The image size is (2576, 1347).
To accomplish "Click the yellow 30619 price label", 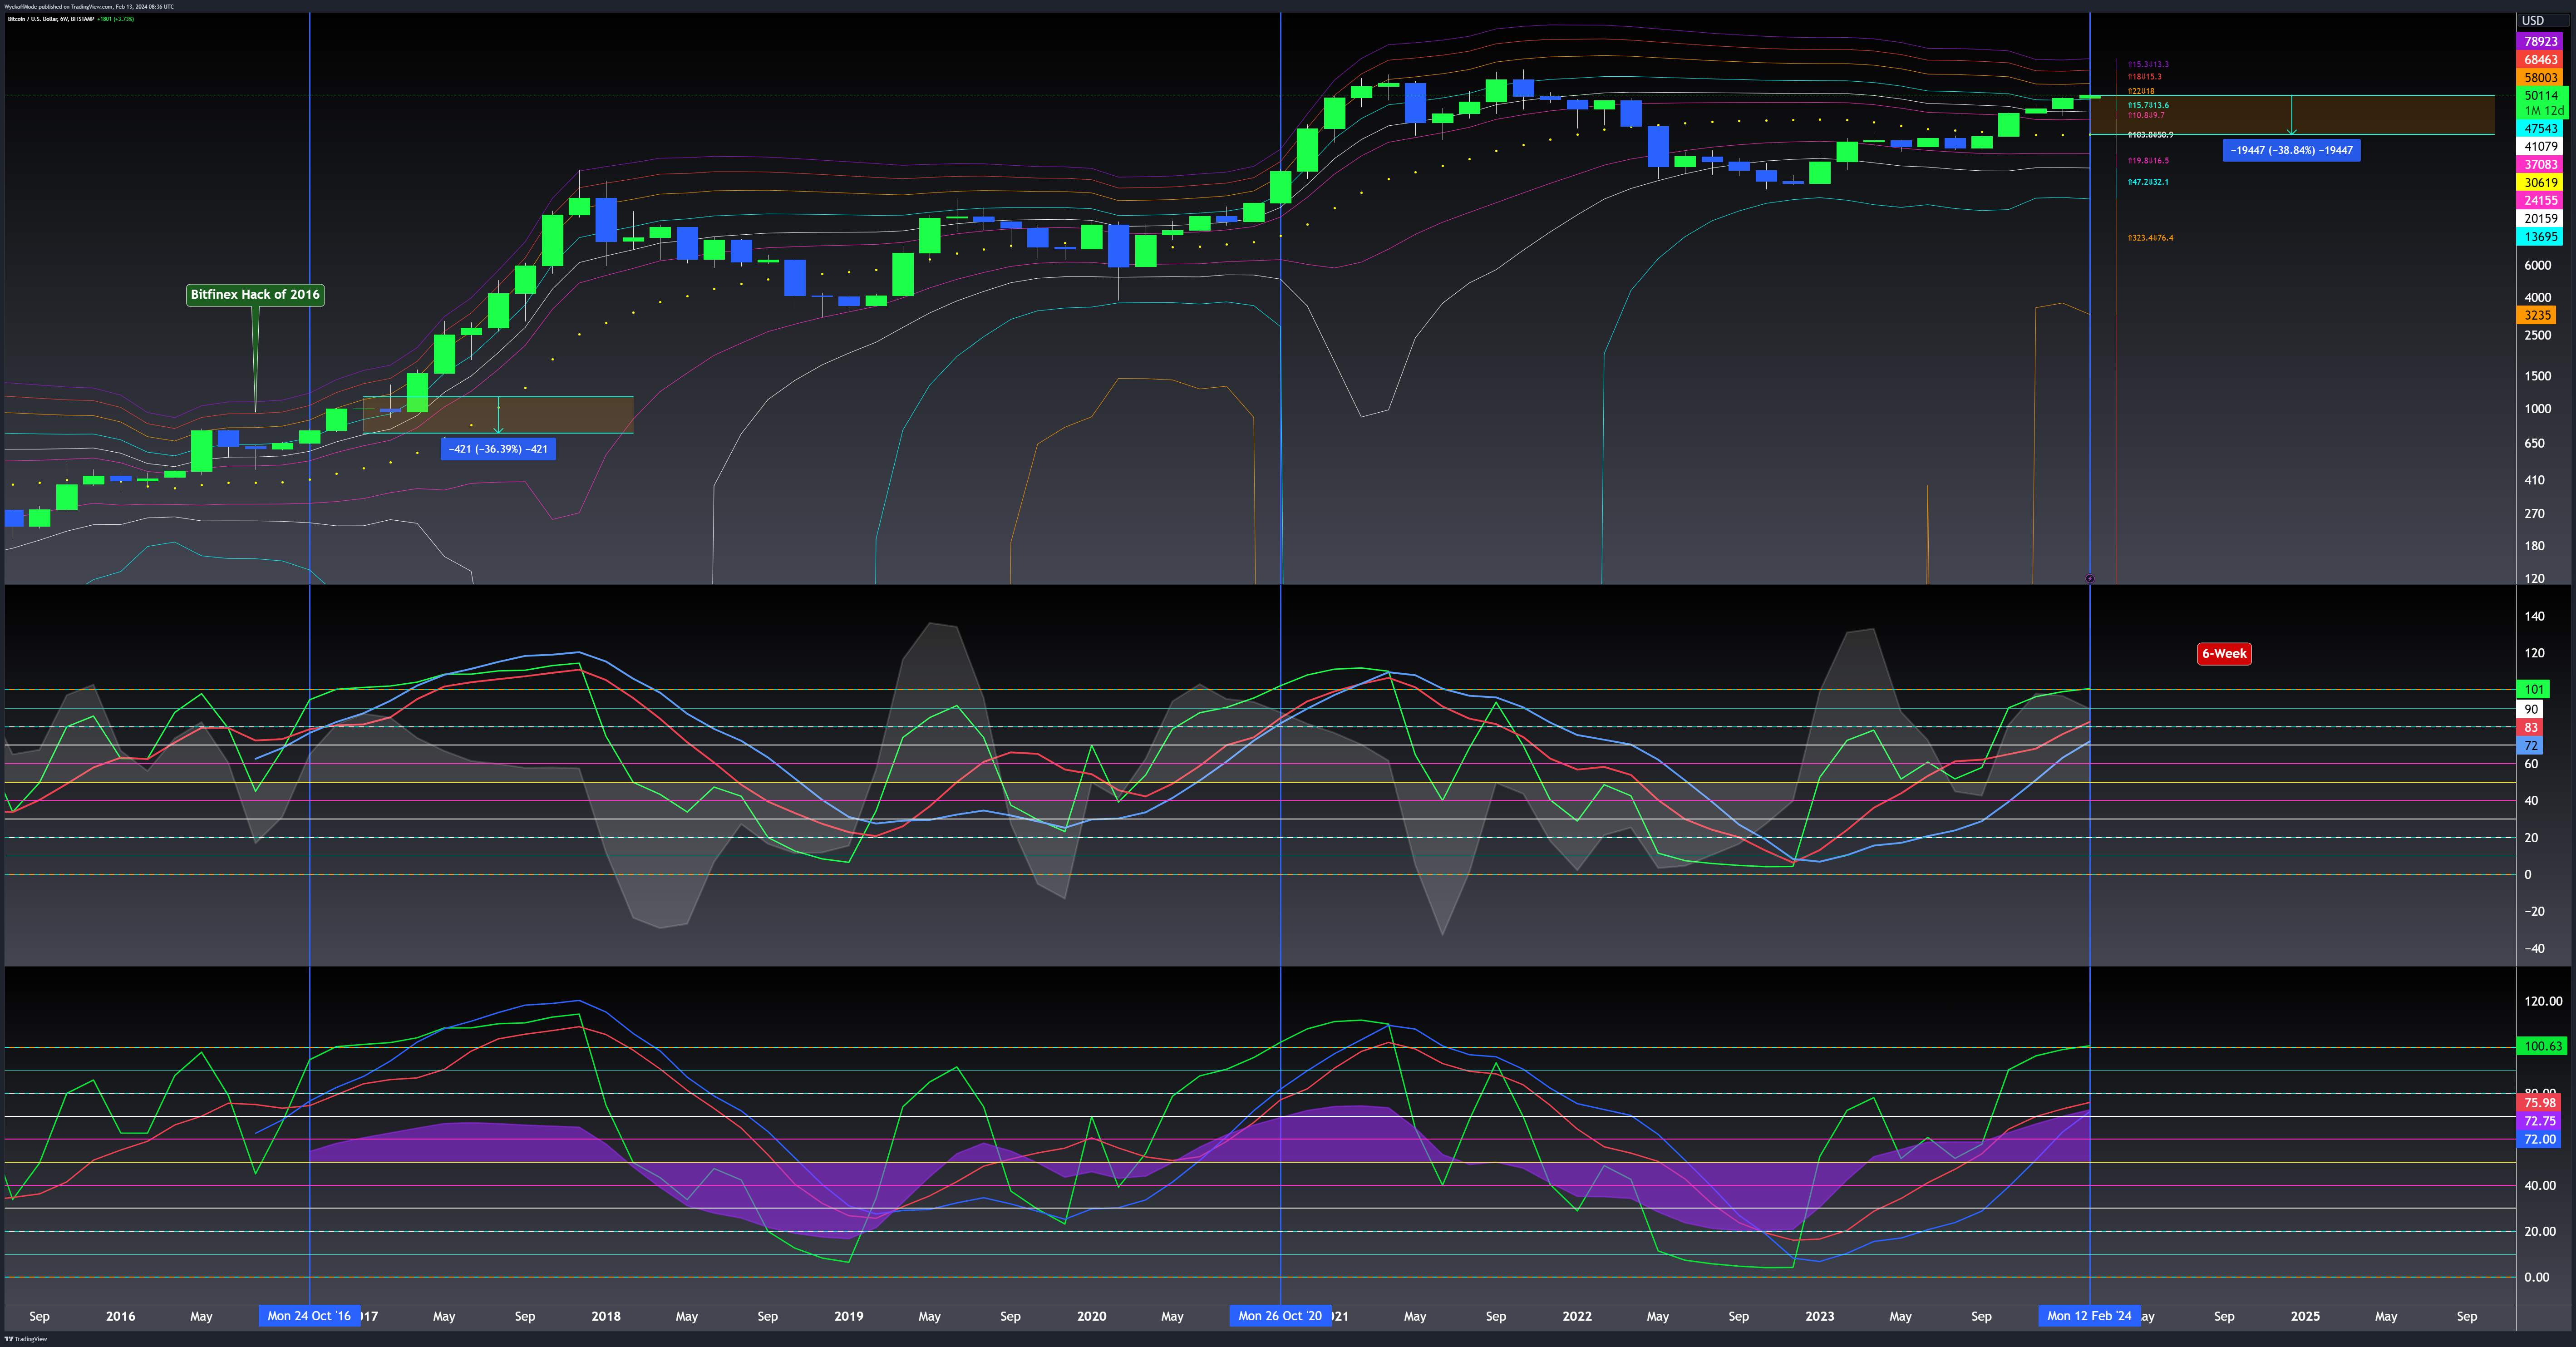I will tap(2540, 183).
